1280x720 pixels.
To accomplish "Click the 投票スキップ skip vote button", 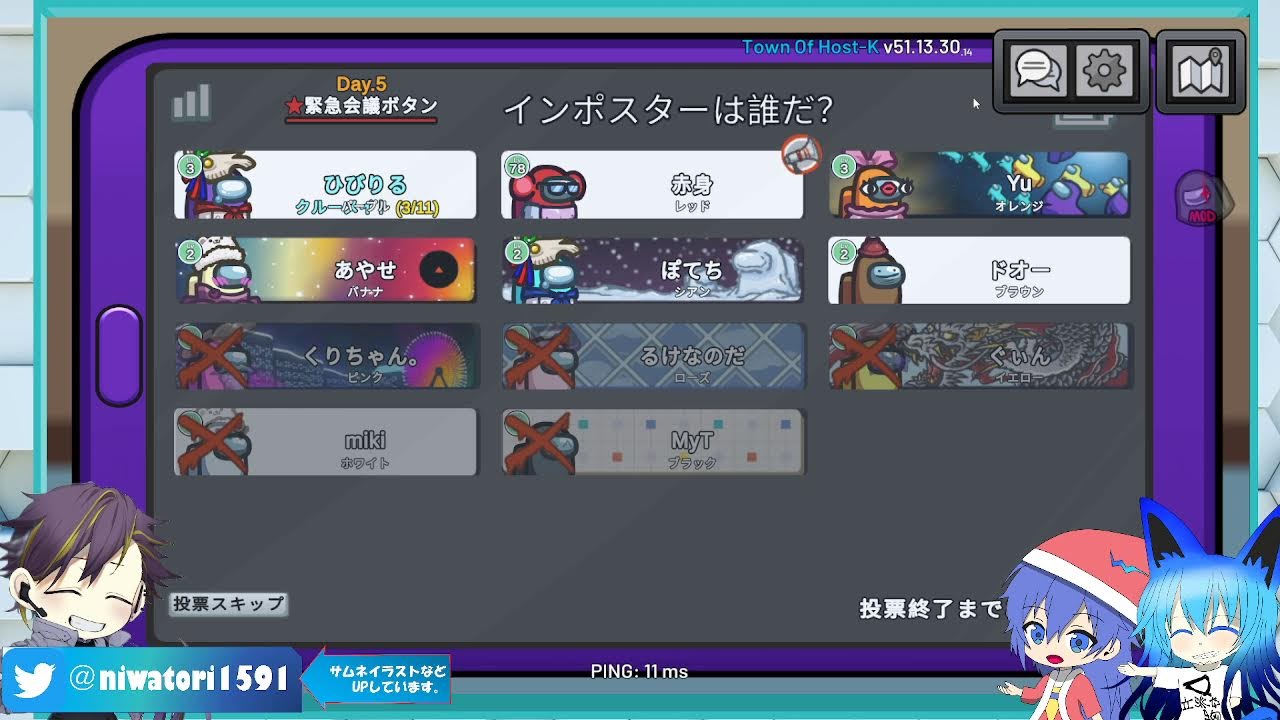I will (x=229, y=604).
